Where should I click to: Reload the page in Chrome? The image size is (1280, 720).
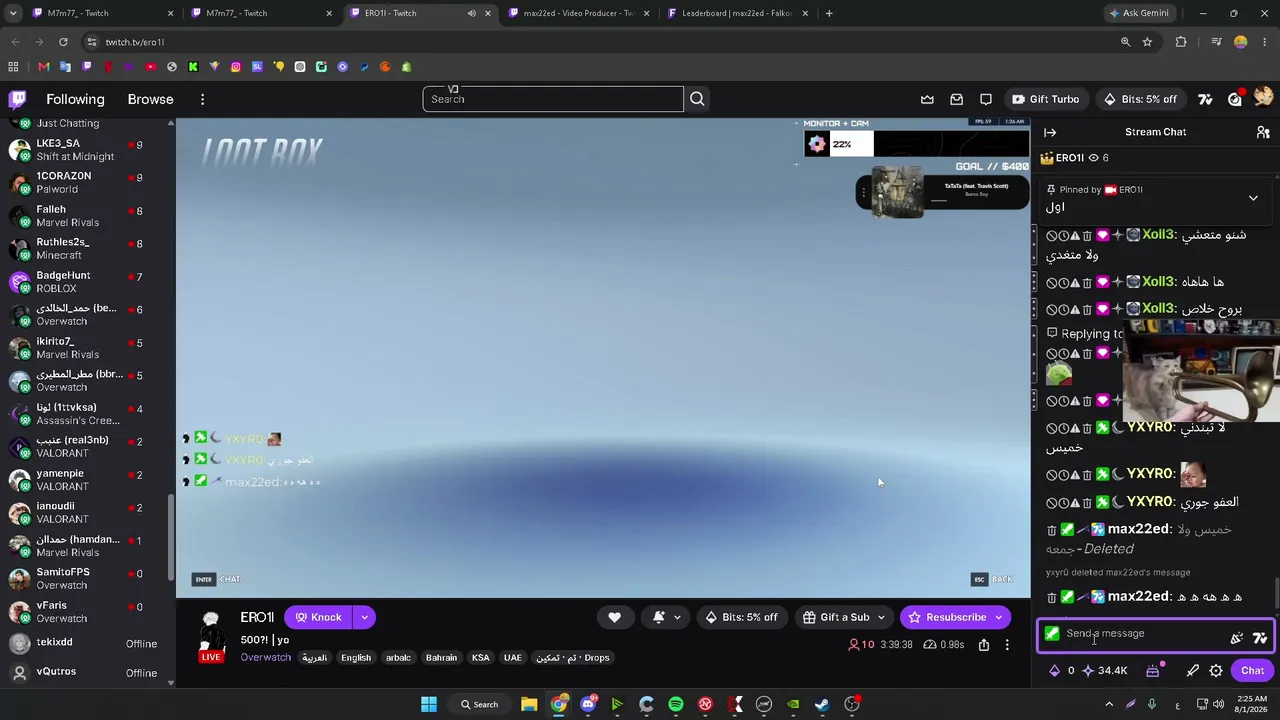[x=63, y=42]
